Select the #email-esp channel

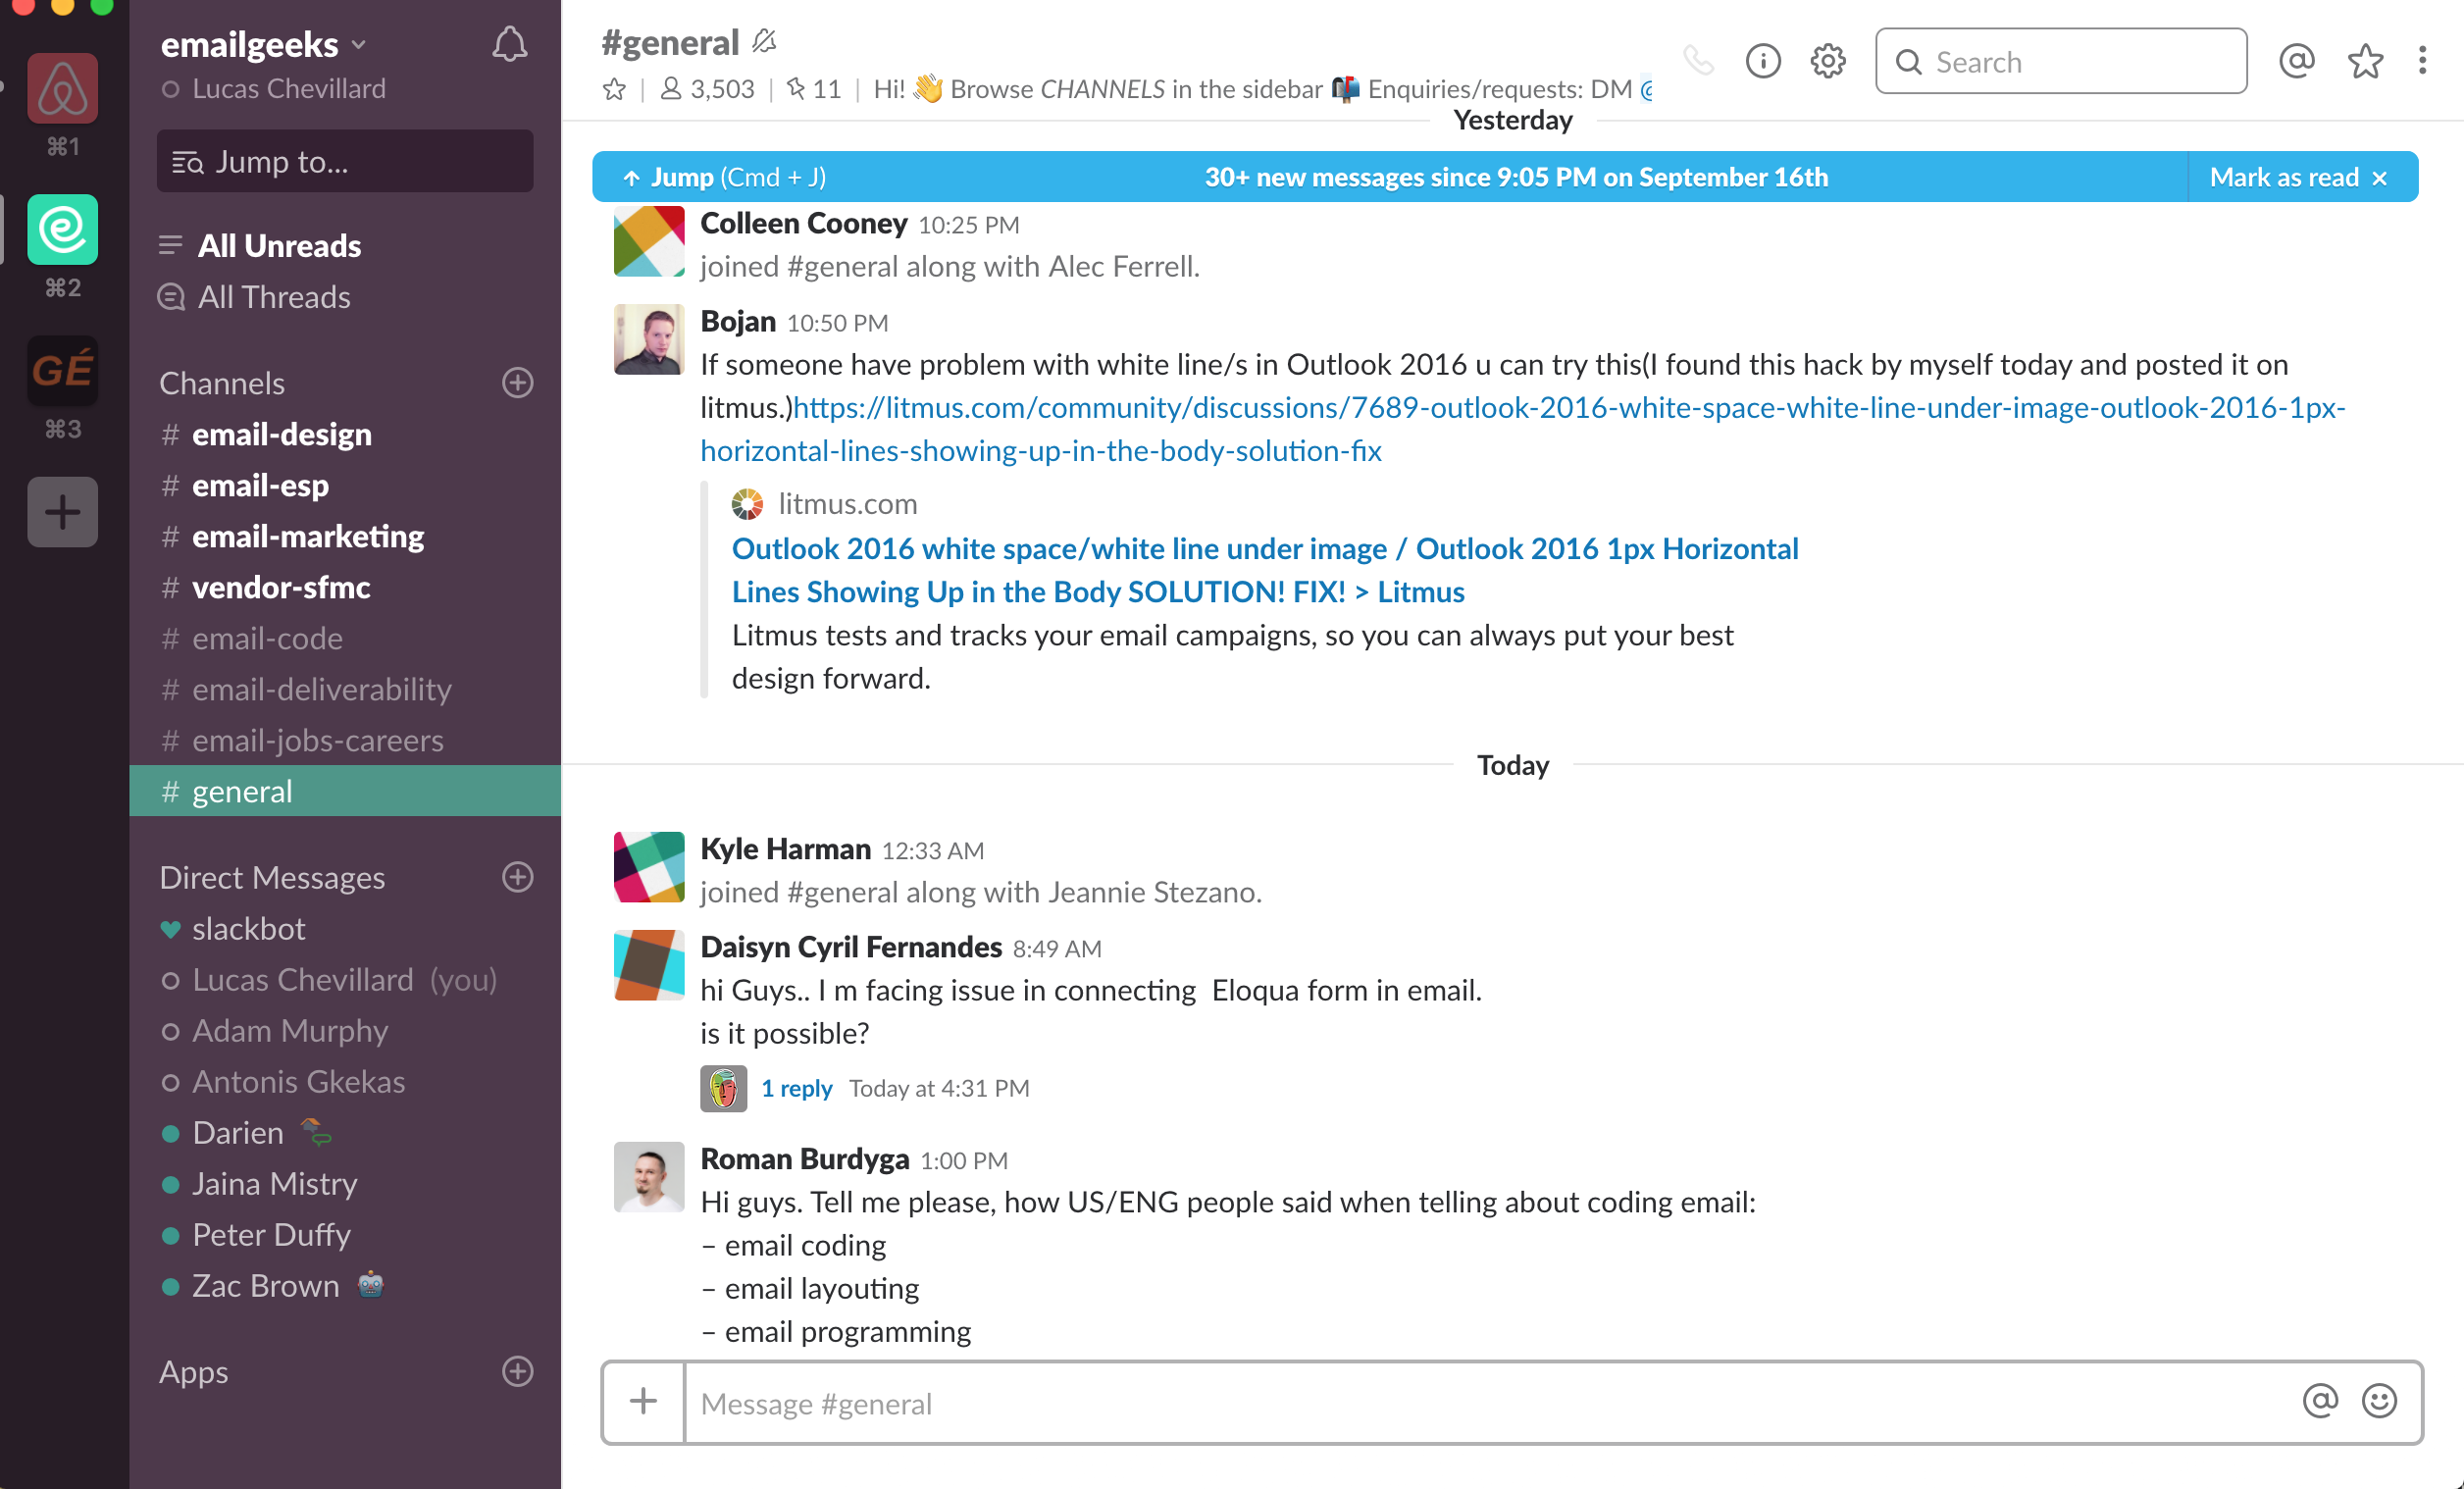(261, 484)
